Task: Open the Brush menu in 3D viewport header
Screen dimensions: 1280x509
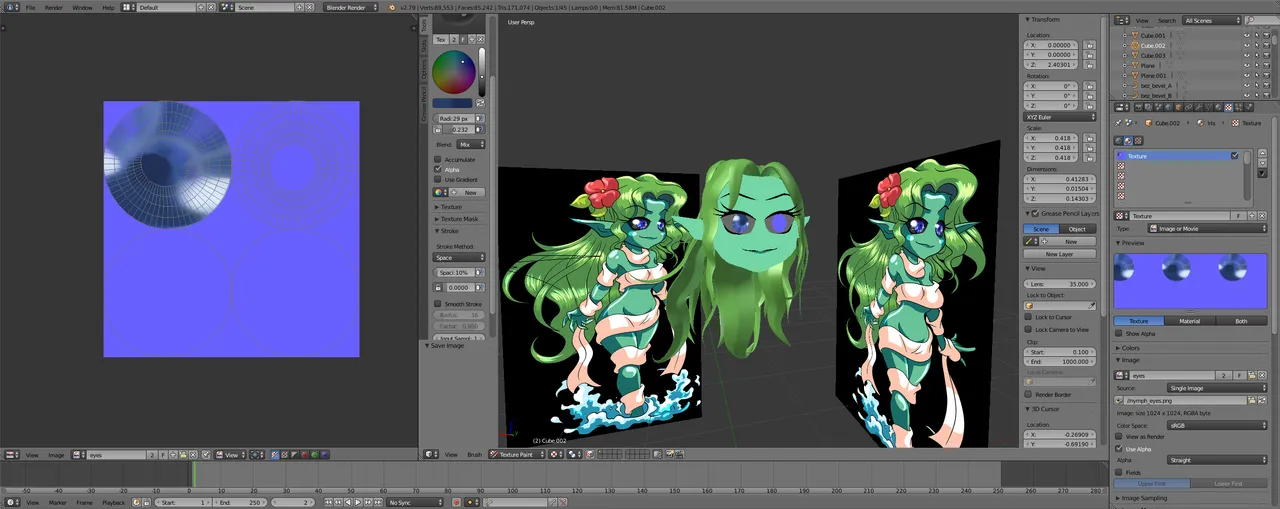Action: point(474,455)
